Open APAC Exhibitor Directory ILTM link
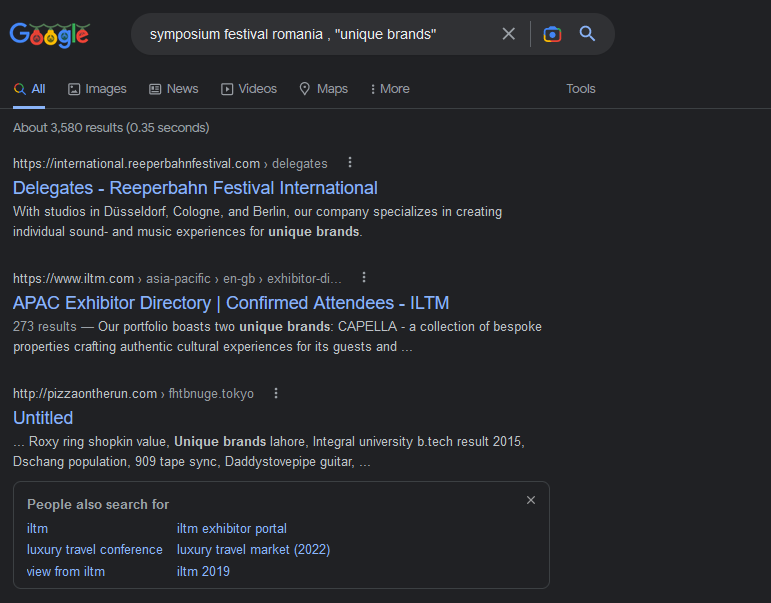Screen dimensions: 771x603 [231, 303]
